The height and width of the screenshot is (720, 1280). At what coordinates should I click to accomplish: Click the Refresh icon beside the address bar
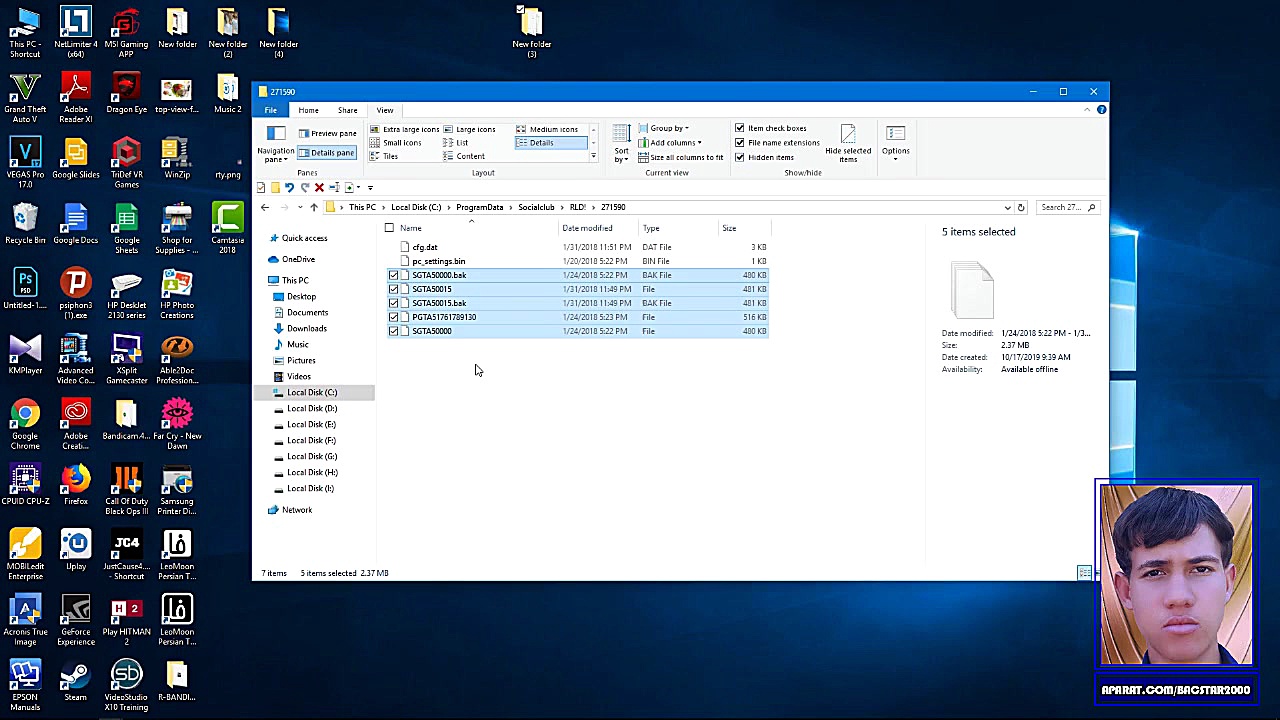point(1021,208)
